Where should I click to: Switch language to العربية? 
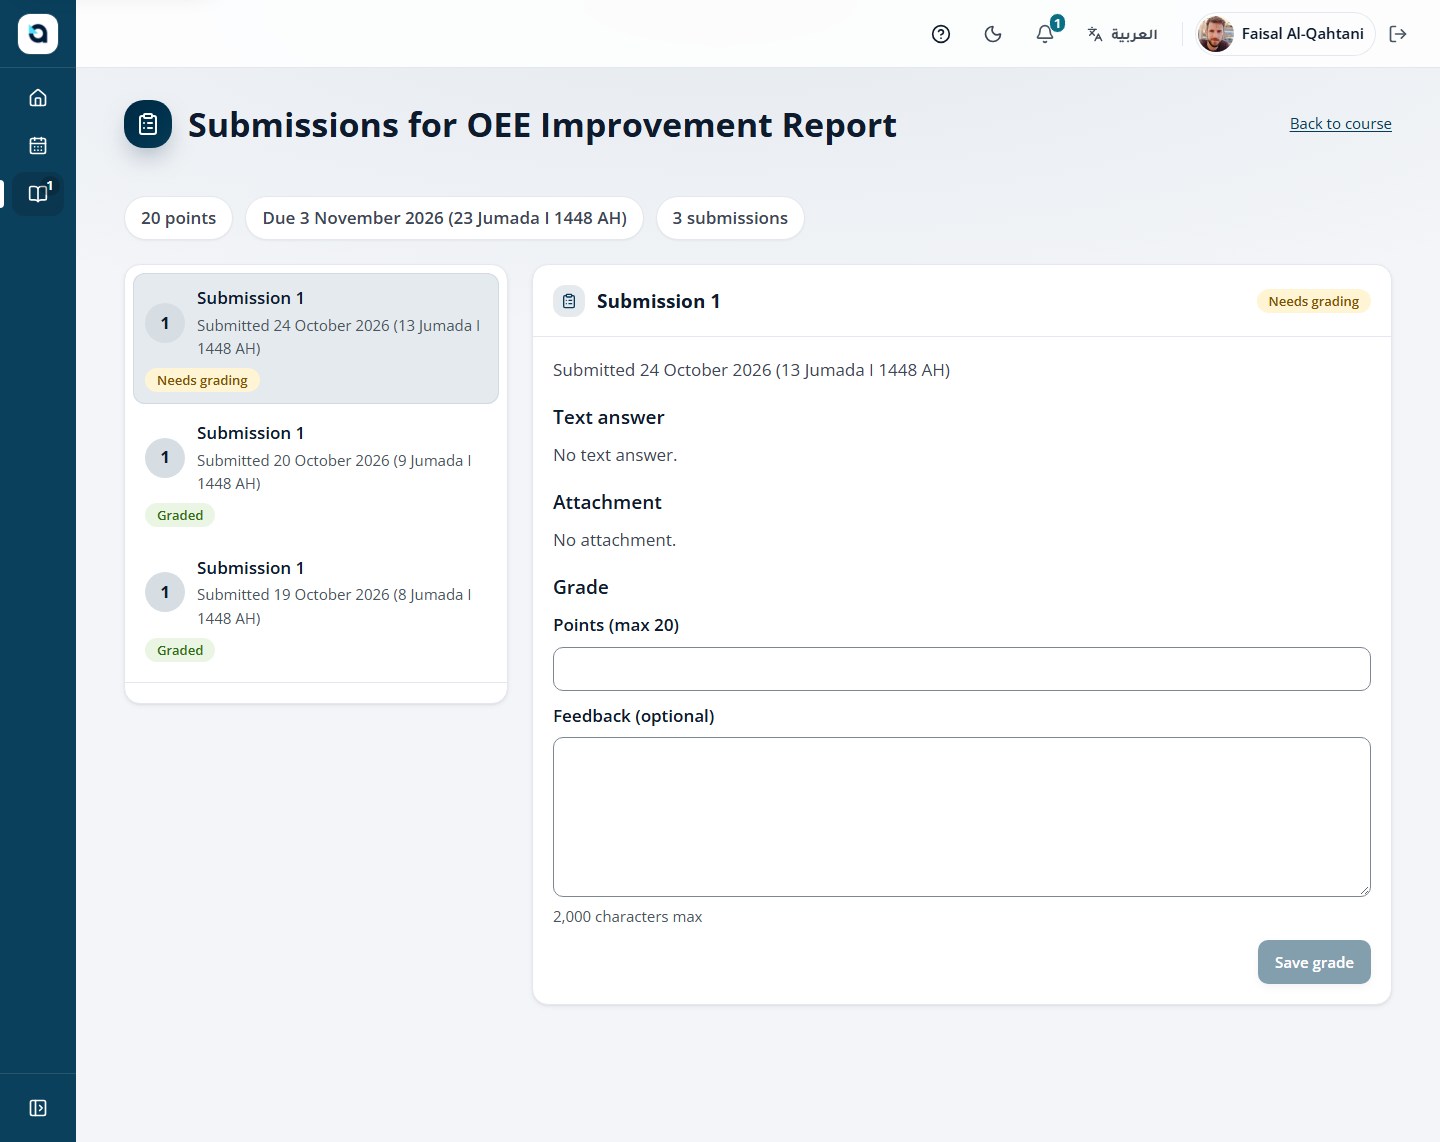pyautogui.click(x=1122, y=34)
